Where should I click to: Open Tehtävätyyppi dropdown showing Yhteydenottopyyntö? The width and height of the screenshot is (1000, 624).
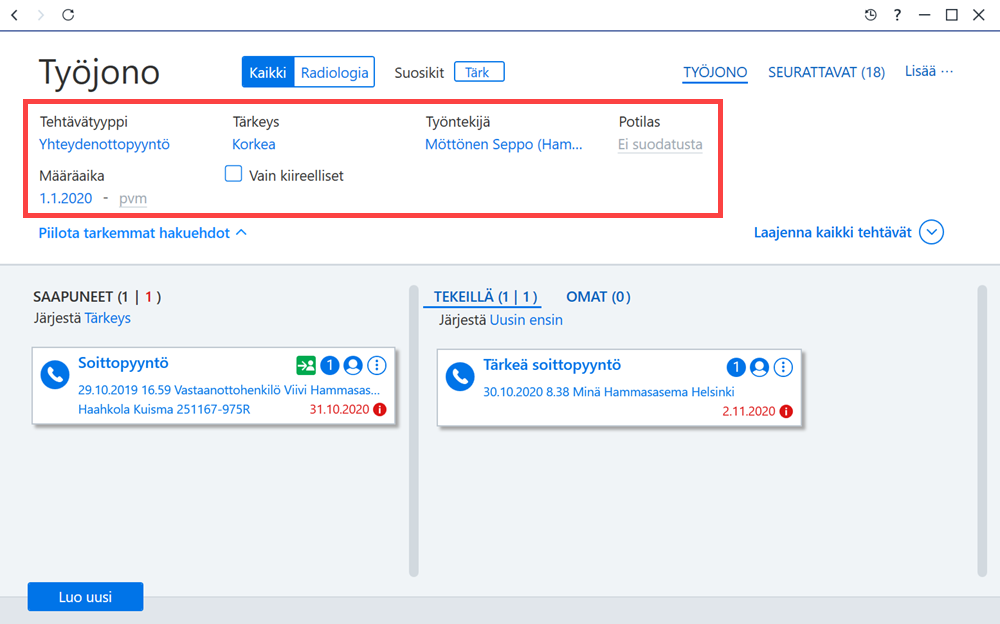105,145
